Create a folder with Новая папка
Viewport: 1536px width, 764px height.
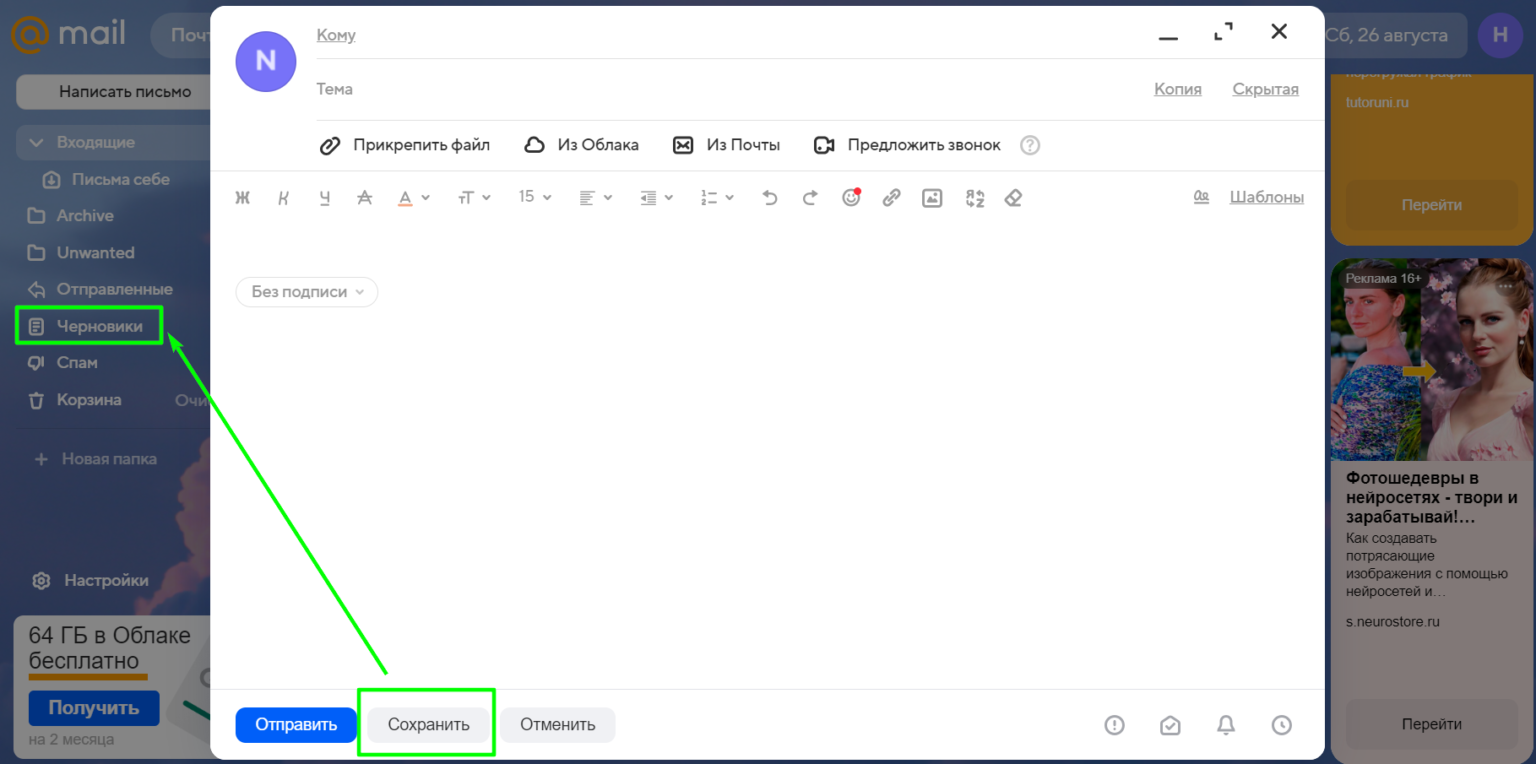coord(96,460)
